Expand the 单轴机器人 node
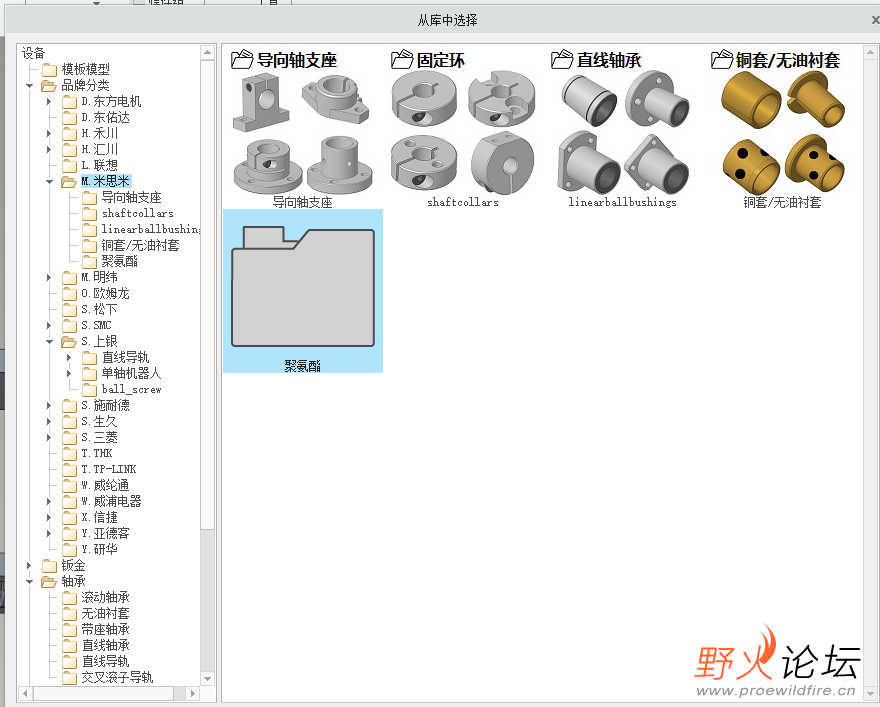Image resolution: width=880 pixels, height=707 pixels. (69, 374)
